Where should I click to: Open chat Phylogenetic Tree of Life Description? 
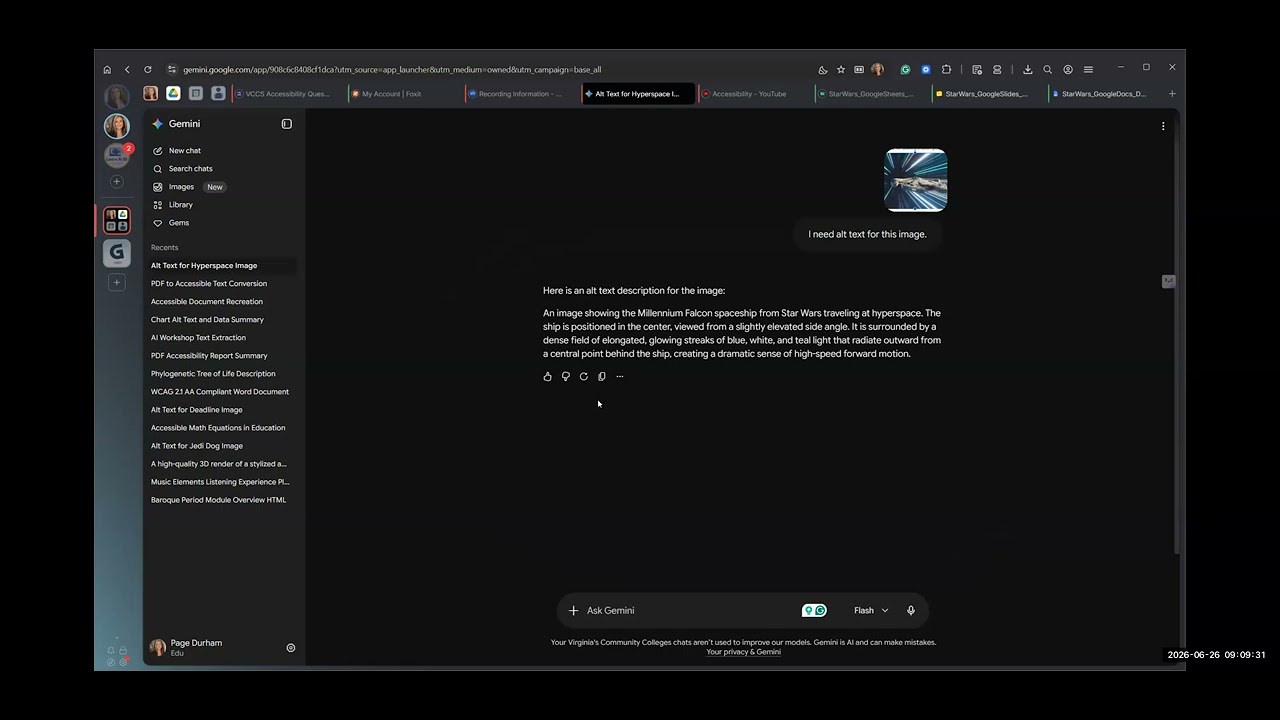(x=213, y=374)
